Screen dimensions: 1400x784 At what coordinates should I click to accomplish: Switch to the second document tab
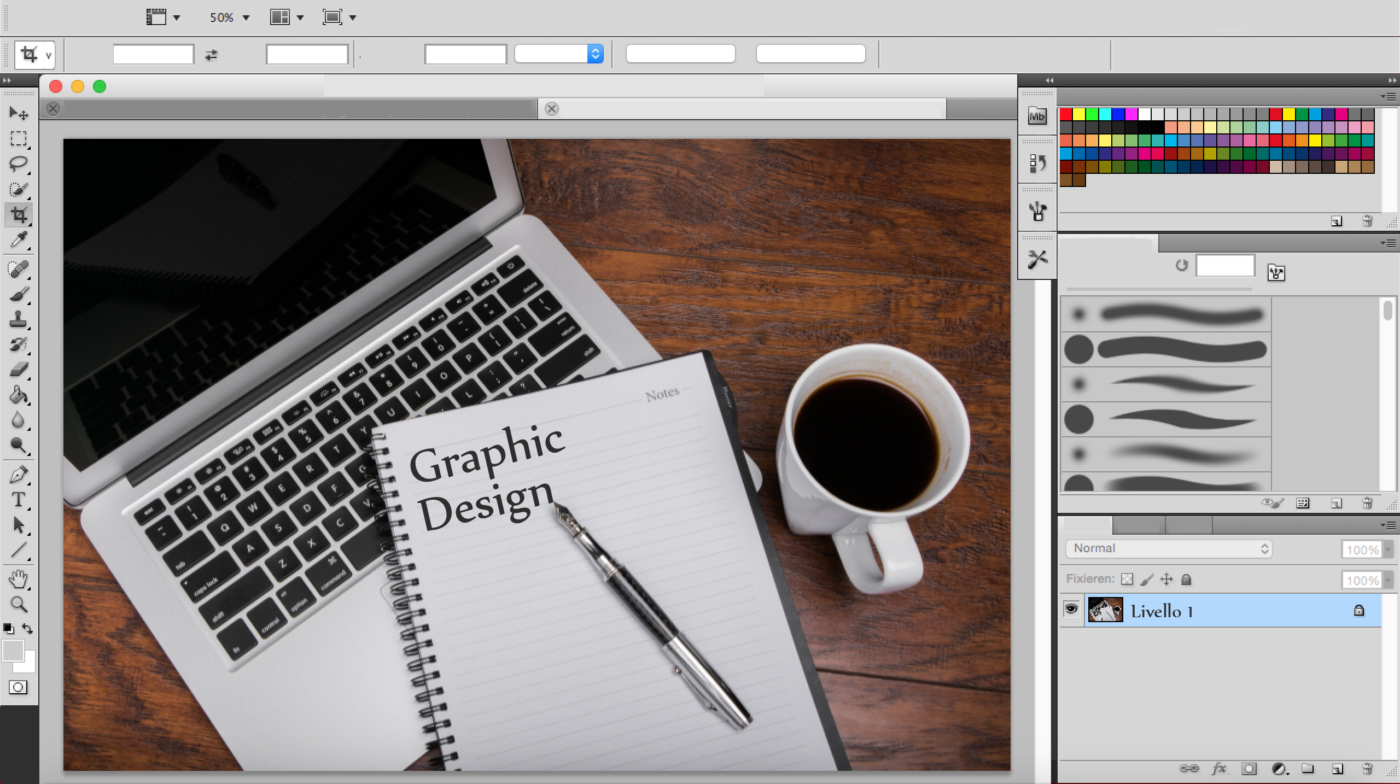tap(740, 108)
